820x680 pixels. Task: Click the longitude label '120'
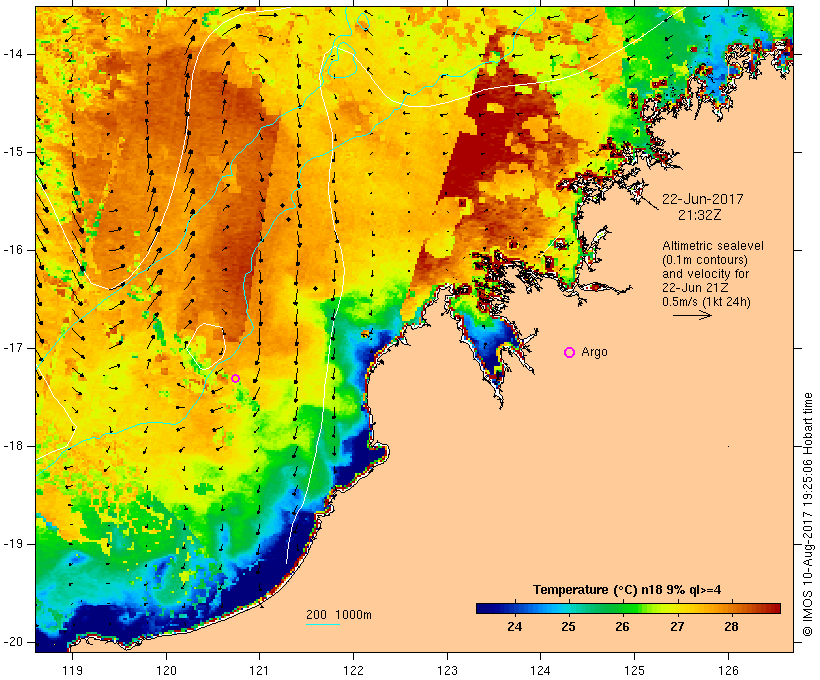click(166, 670)
